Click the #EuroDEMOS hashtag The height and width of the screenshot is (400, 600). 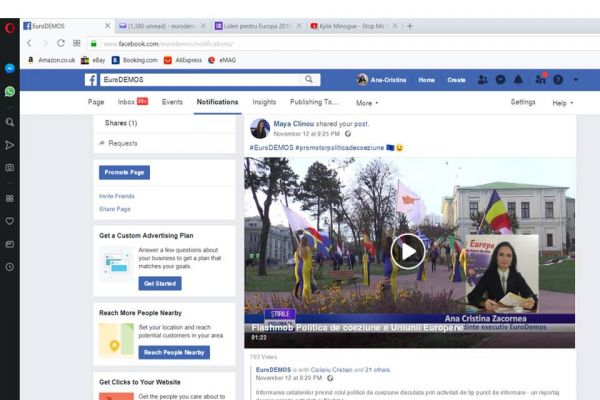(x=271, y=148)
